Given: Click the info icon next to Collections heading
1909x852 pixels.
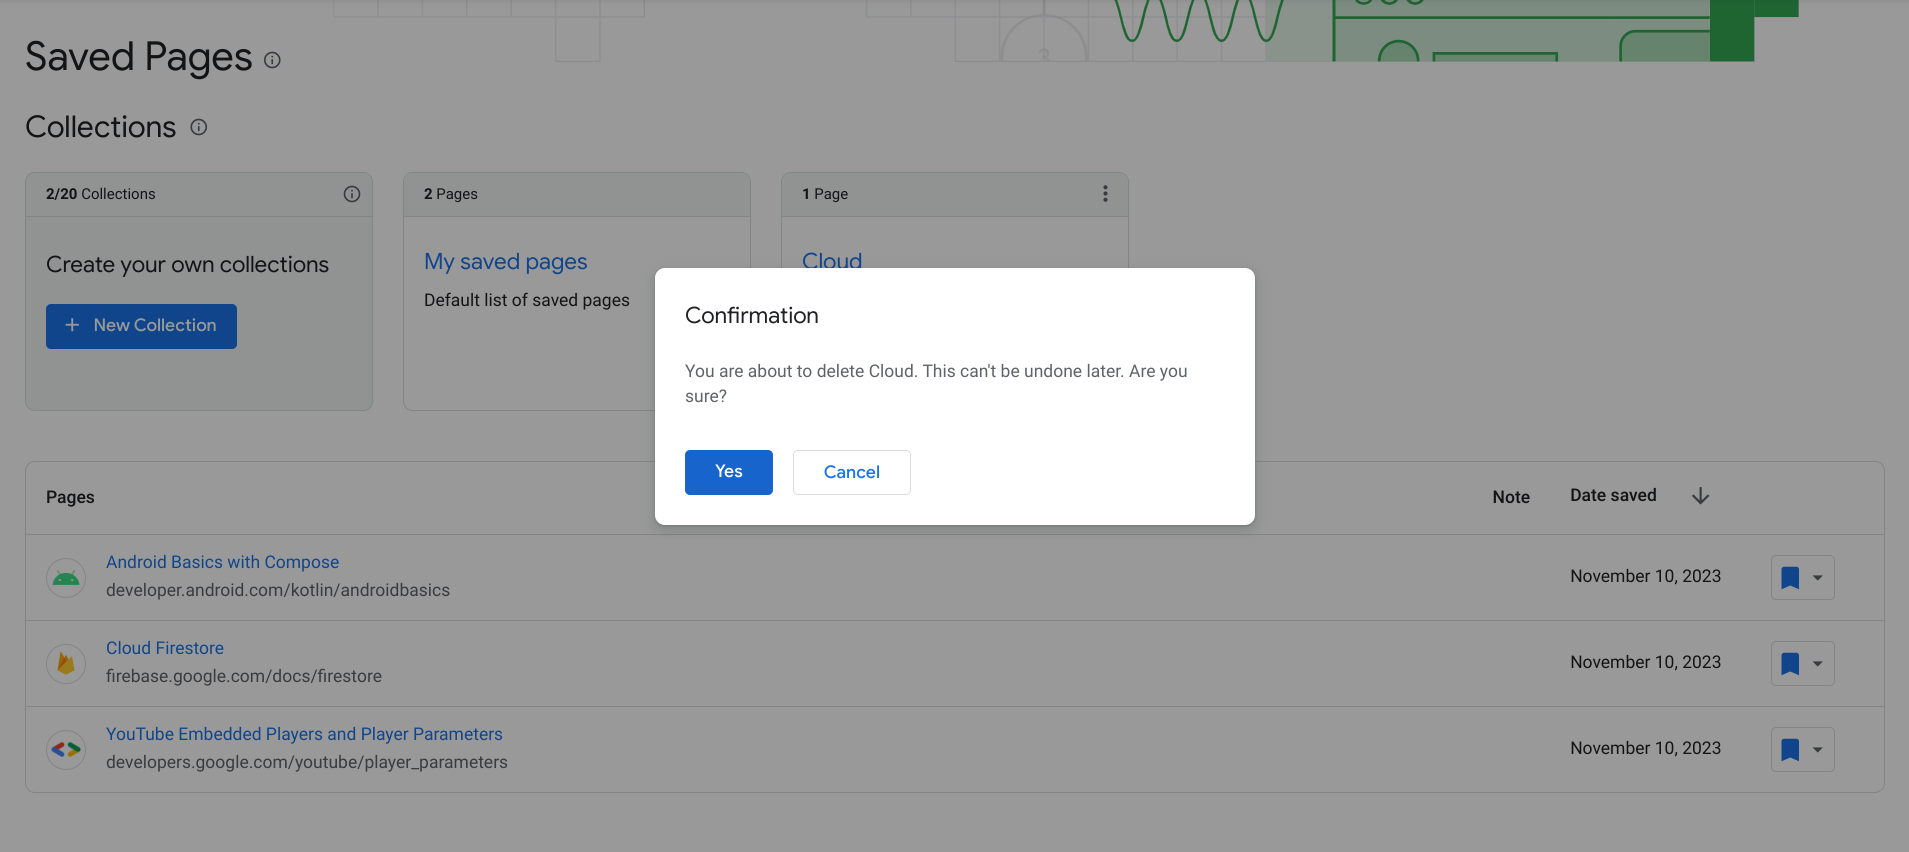Looking at the screenshot, I should click(x=199, y=127).
